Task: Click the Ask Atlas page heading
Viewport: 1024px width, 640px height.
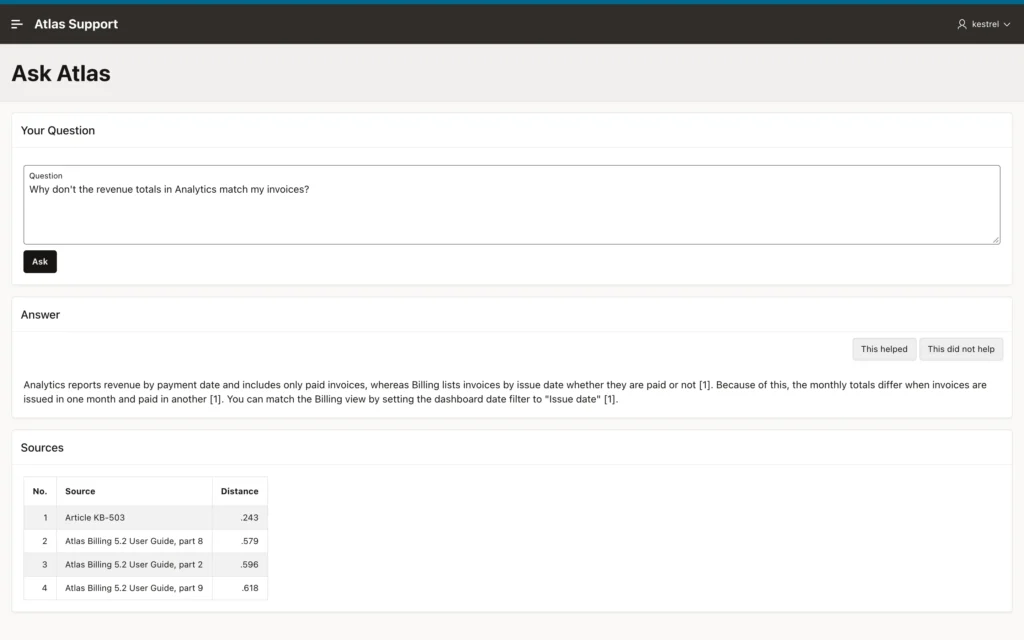Action: (x=61, y=73)
